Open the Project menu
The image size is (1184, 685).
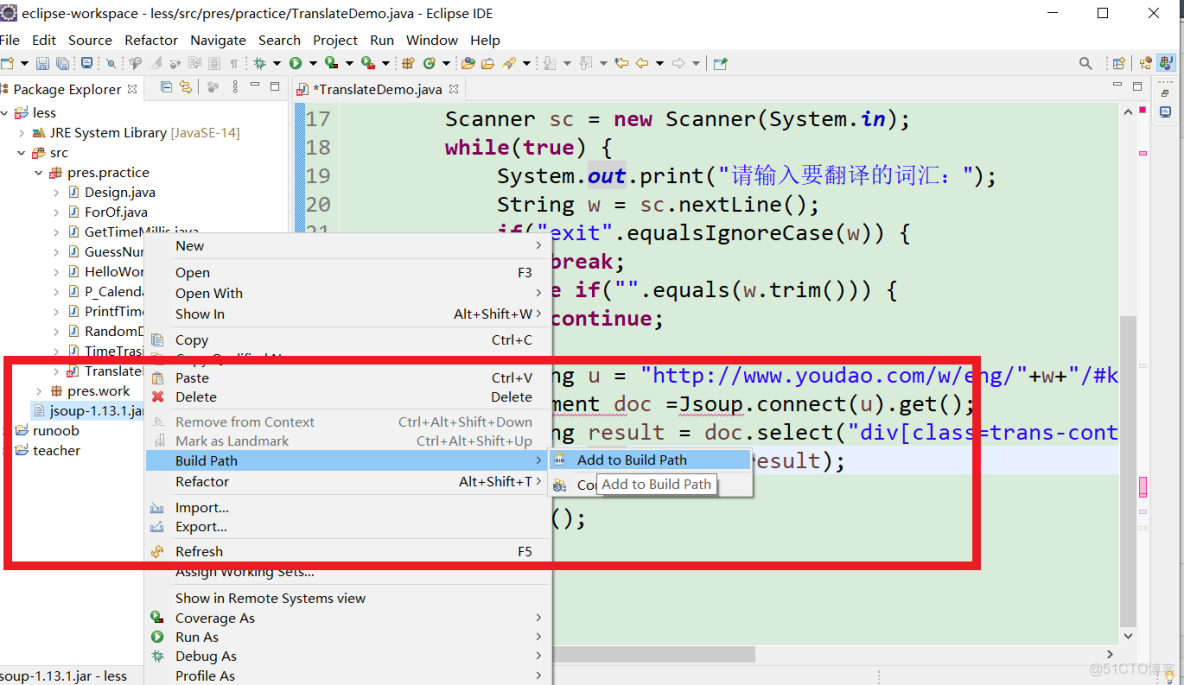[335, 40]
